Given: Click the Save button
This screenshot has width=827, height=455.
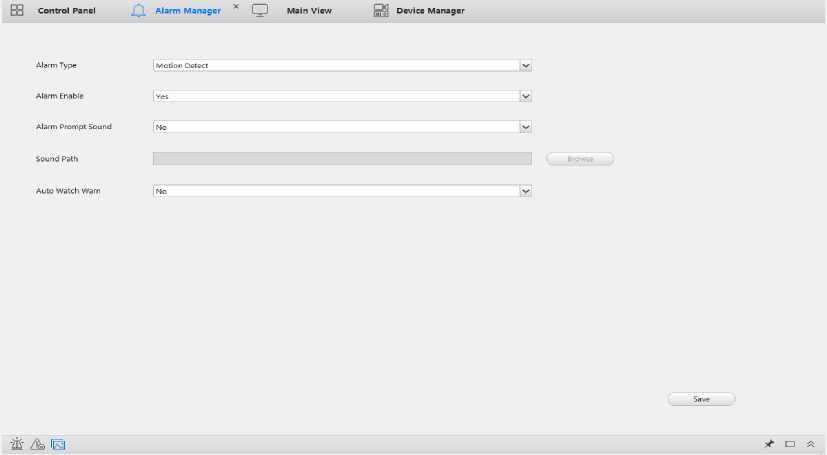Looking at the screenshot, I should coord(701,399).
